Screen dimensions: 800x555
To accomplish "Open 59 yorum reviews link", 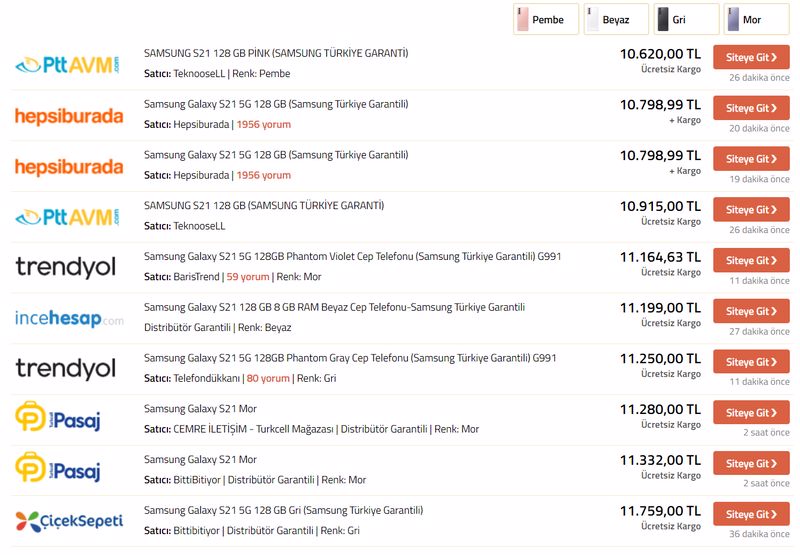I will 248,276.
